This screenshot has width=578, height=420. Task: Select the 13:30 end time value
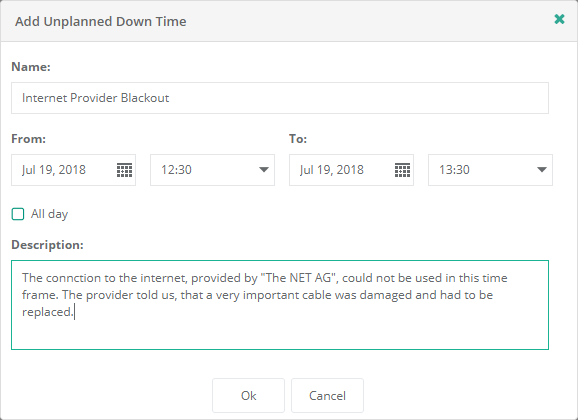pos(454,170)
